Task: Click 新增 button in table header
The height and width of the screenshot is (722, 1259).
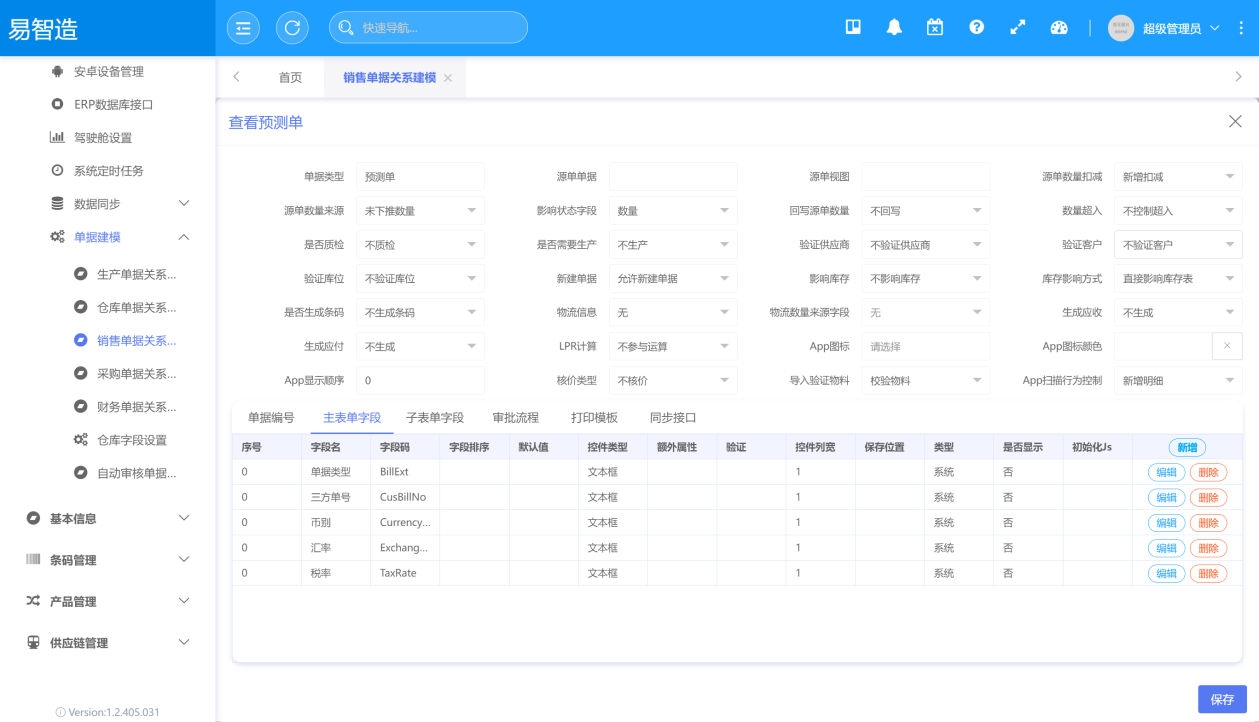Action: click(x=1186, y=448)
